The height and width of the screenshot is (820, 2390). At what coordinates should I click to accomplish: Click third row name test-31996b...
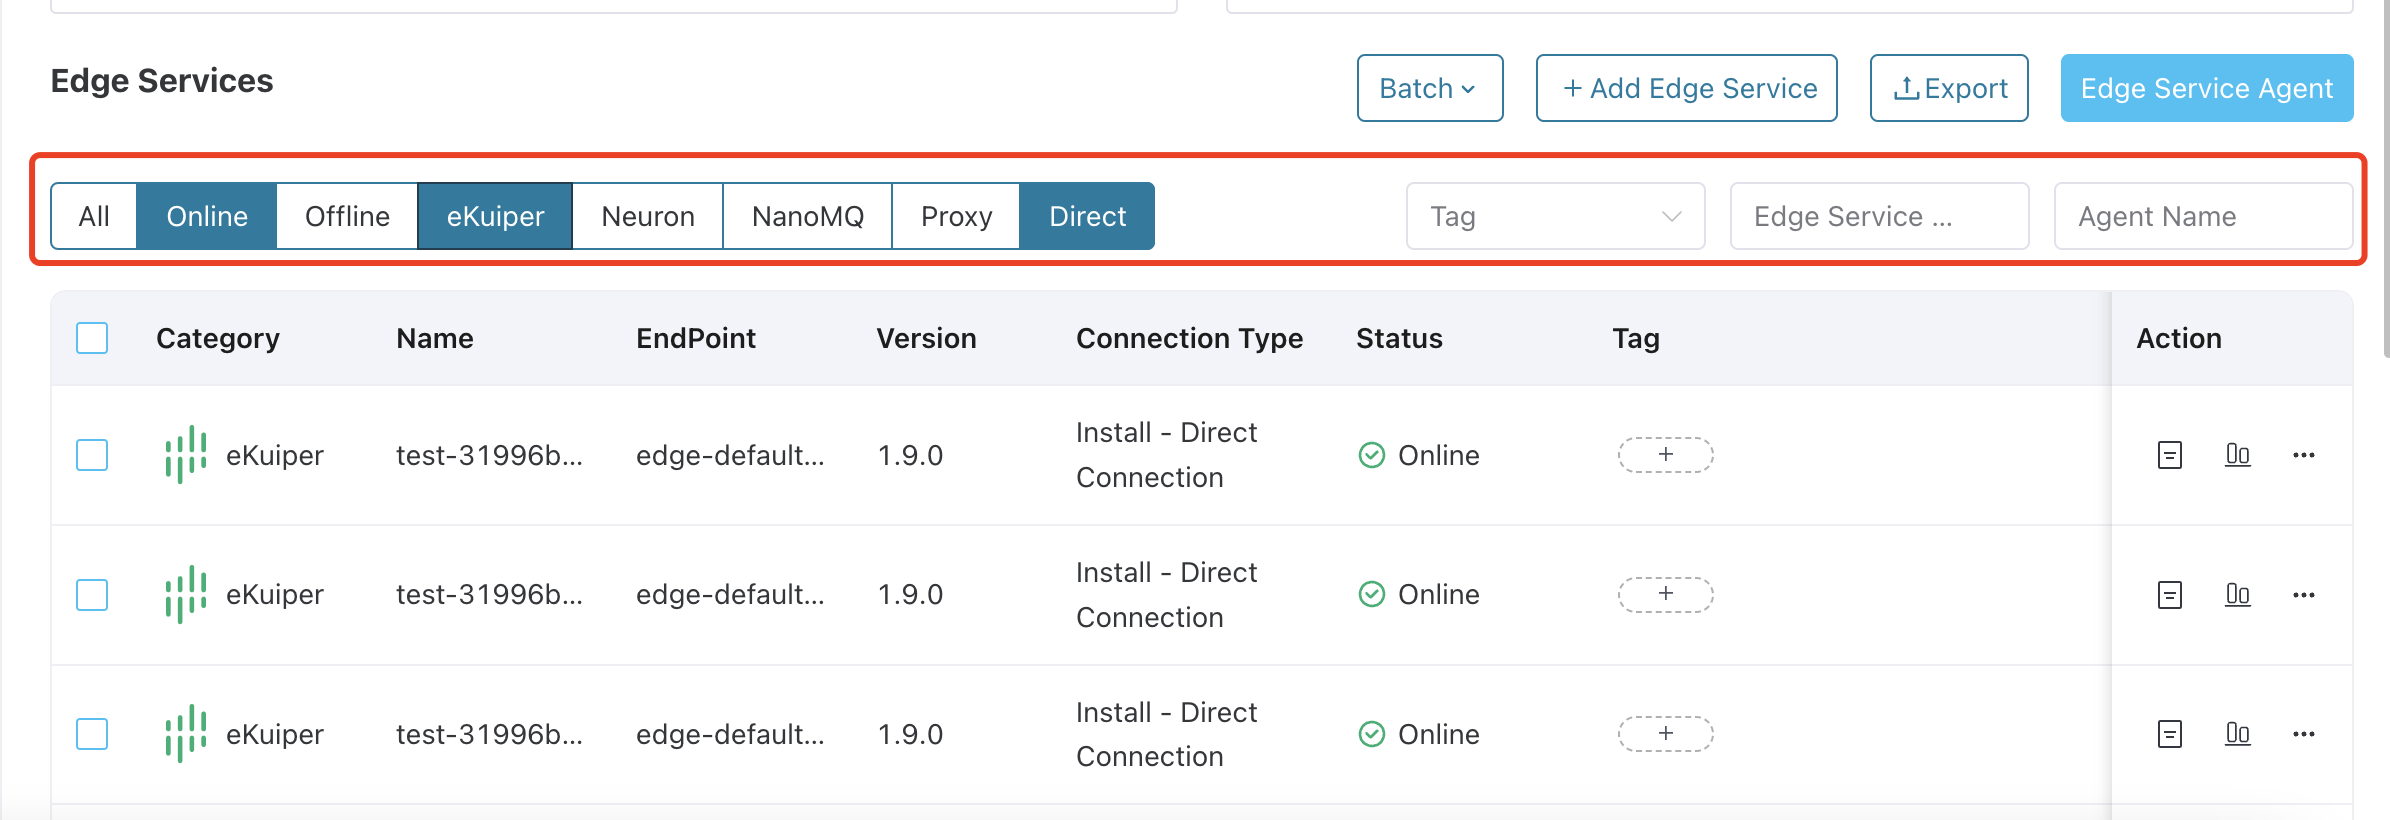(489, 734)
